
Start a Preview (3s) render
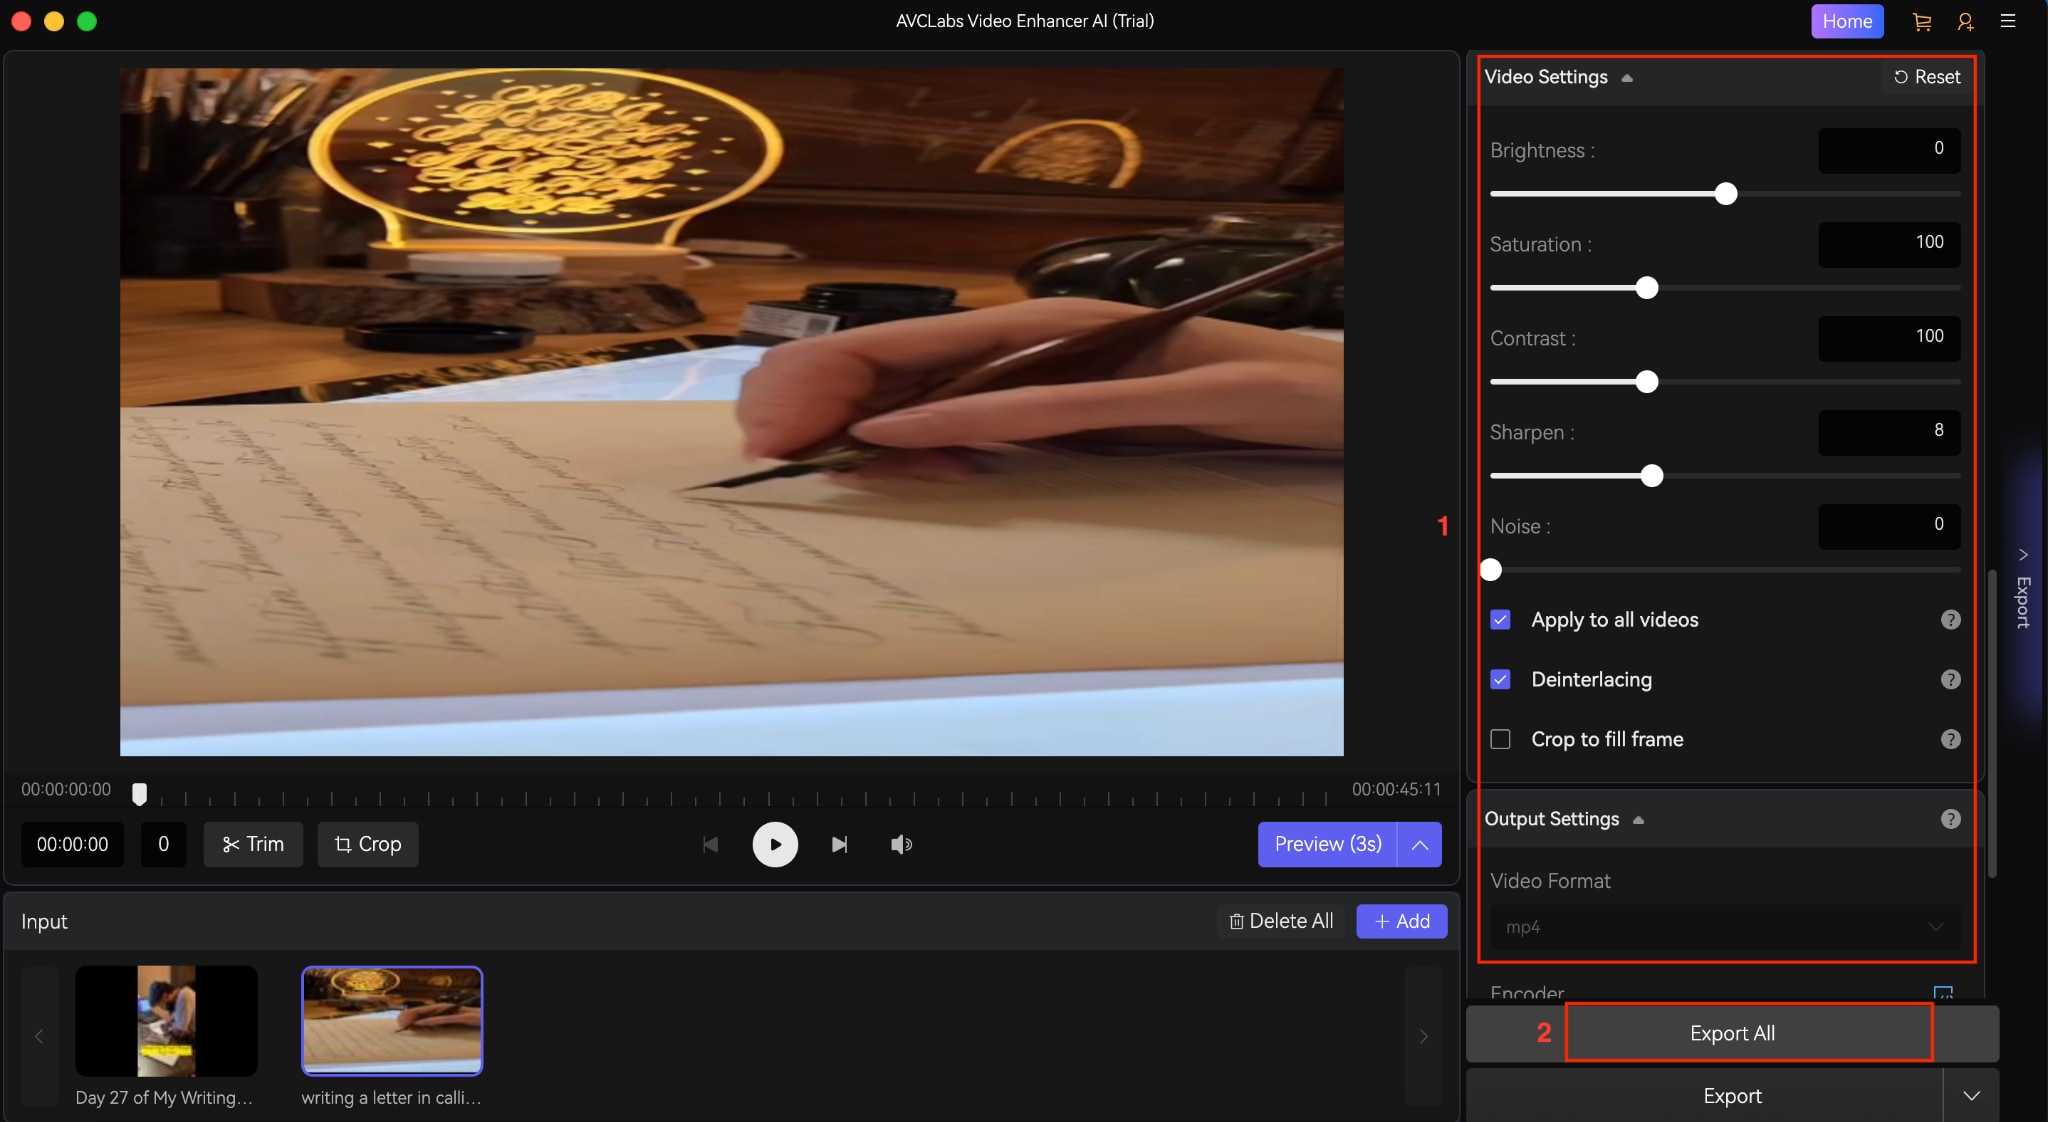click(x=1326, y=844)
